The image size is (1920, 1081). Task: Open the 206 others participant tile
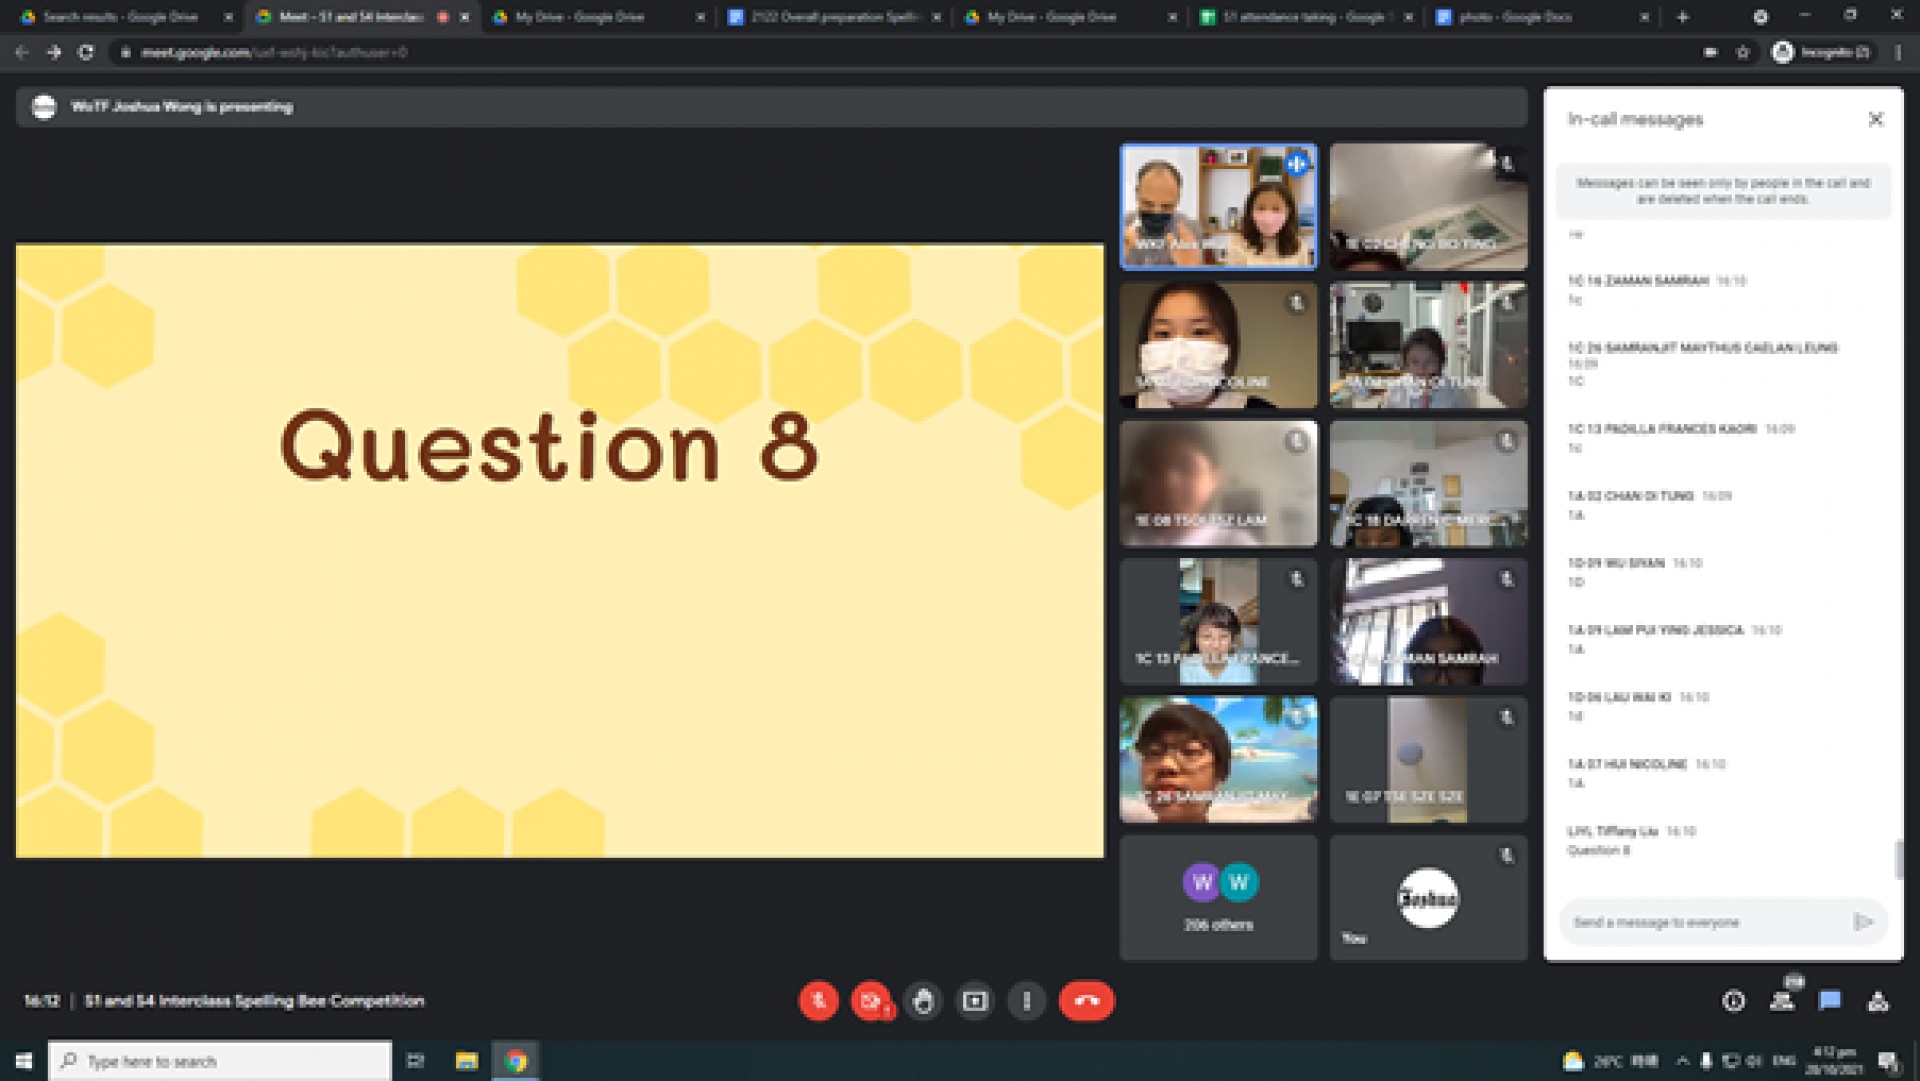click(1218, 898)
